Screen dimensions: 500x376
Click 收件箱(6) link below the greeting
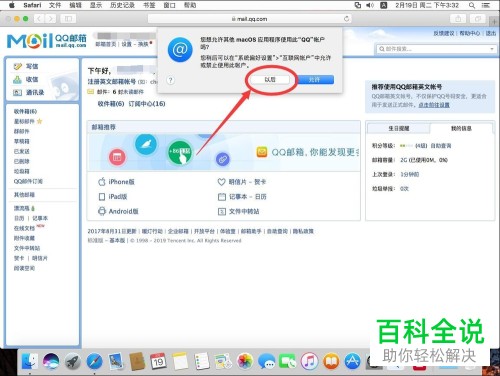pyautogui.click(x=111, y=104)
